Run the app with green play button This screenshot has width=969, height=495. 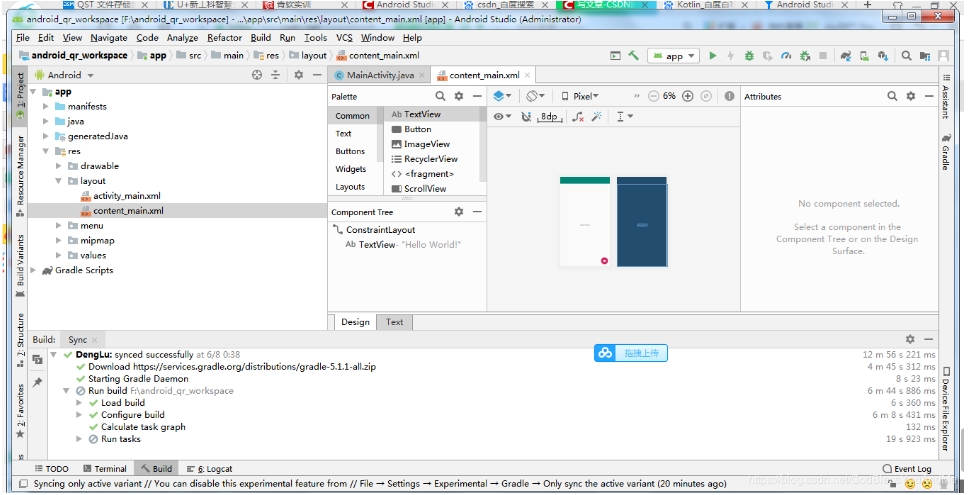click(713, 56)
